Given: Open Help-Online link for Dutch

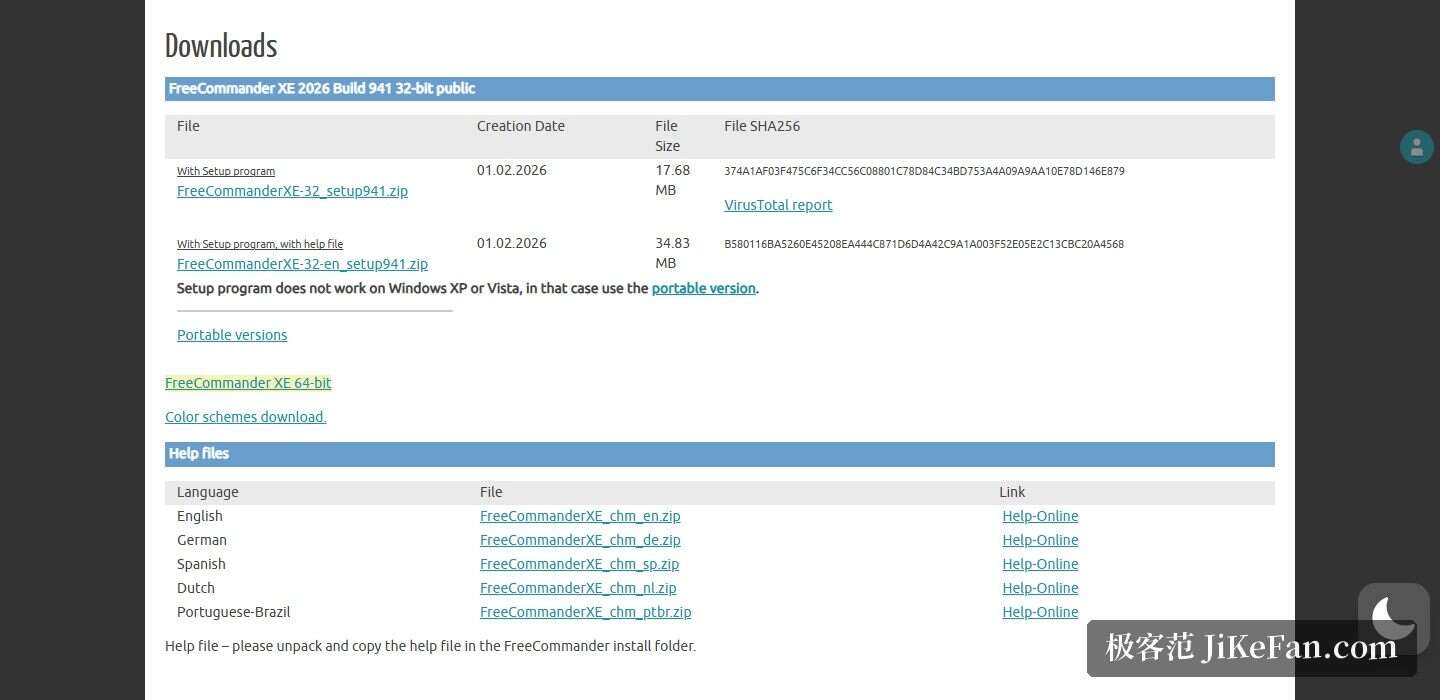Looking at the screenshot, I should (1040, 588).
